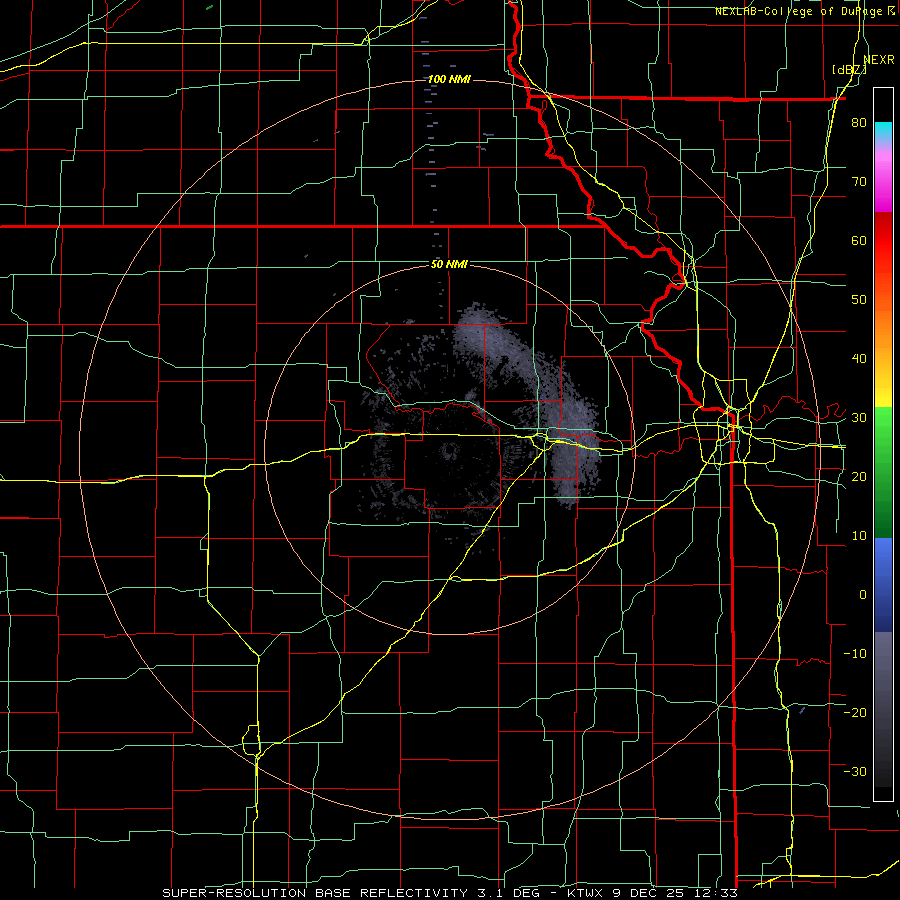Click the 20 value on dBZ scale

pyautogui.click(x=859, y=477)
